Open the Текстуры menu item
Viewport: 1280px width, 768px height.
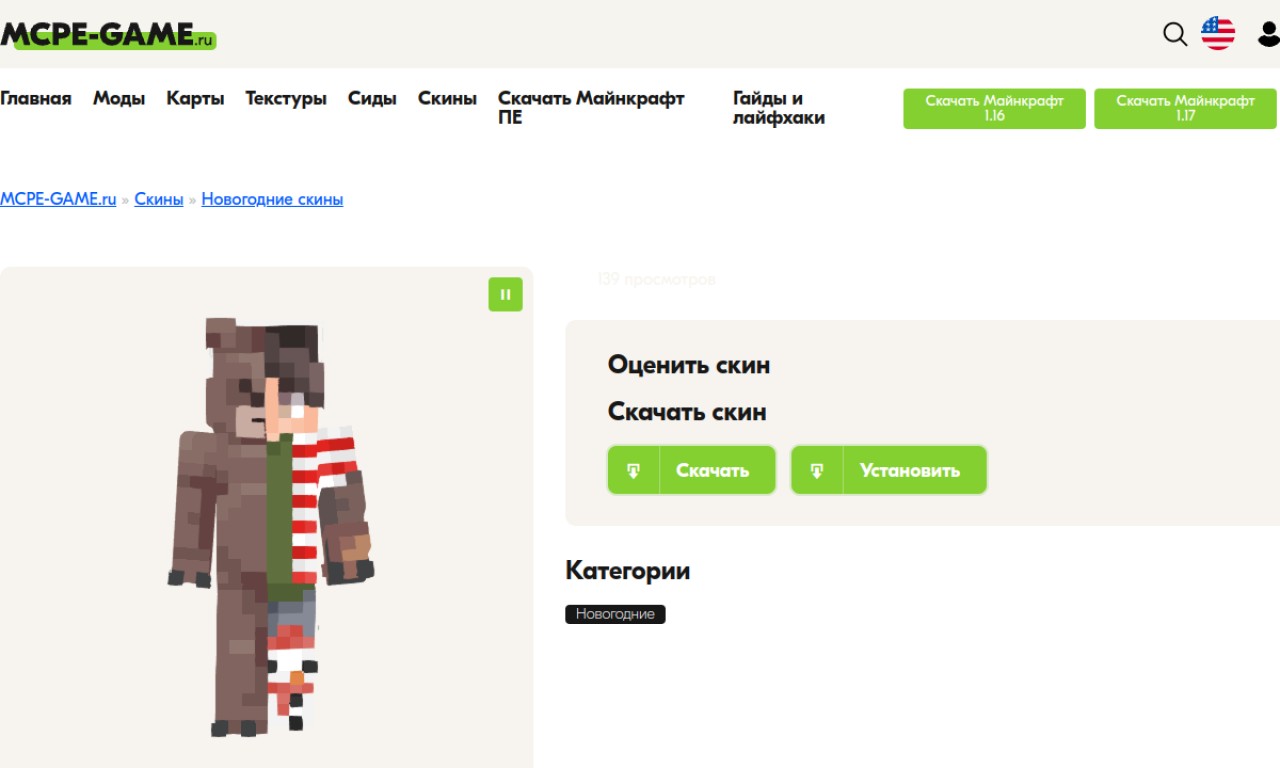tap(286, 98)
